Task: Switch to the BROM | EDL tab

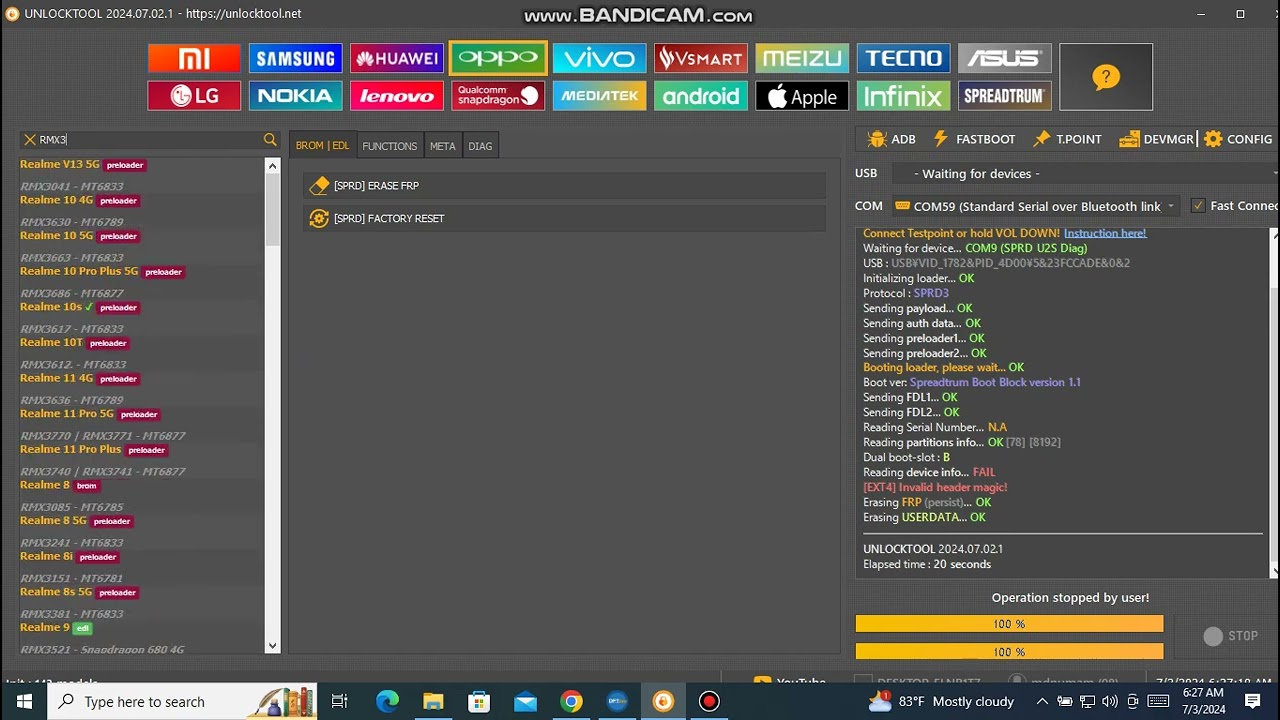Action: [x=322, y=146]
